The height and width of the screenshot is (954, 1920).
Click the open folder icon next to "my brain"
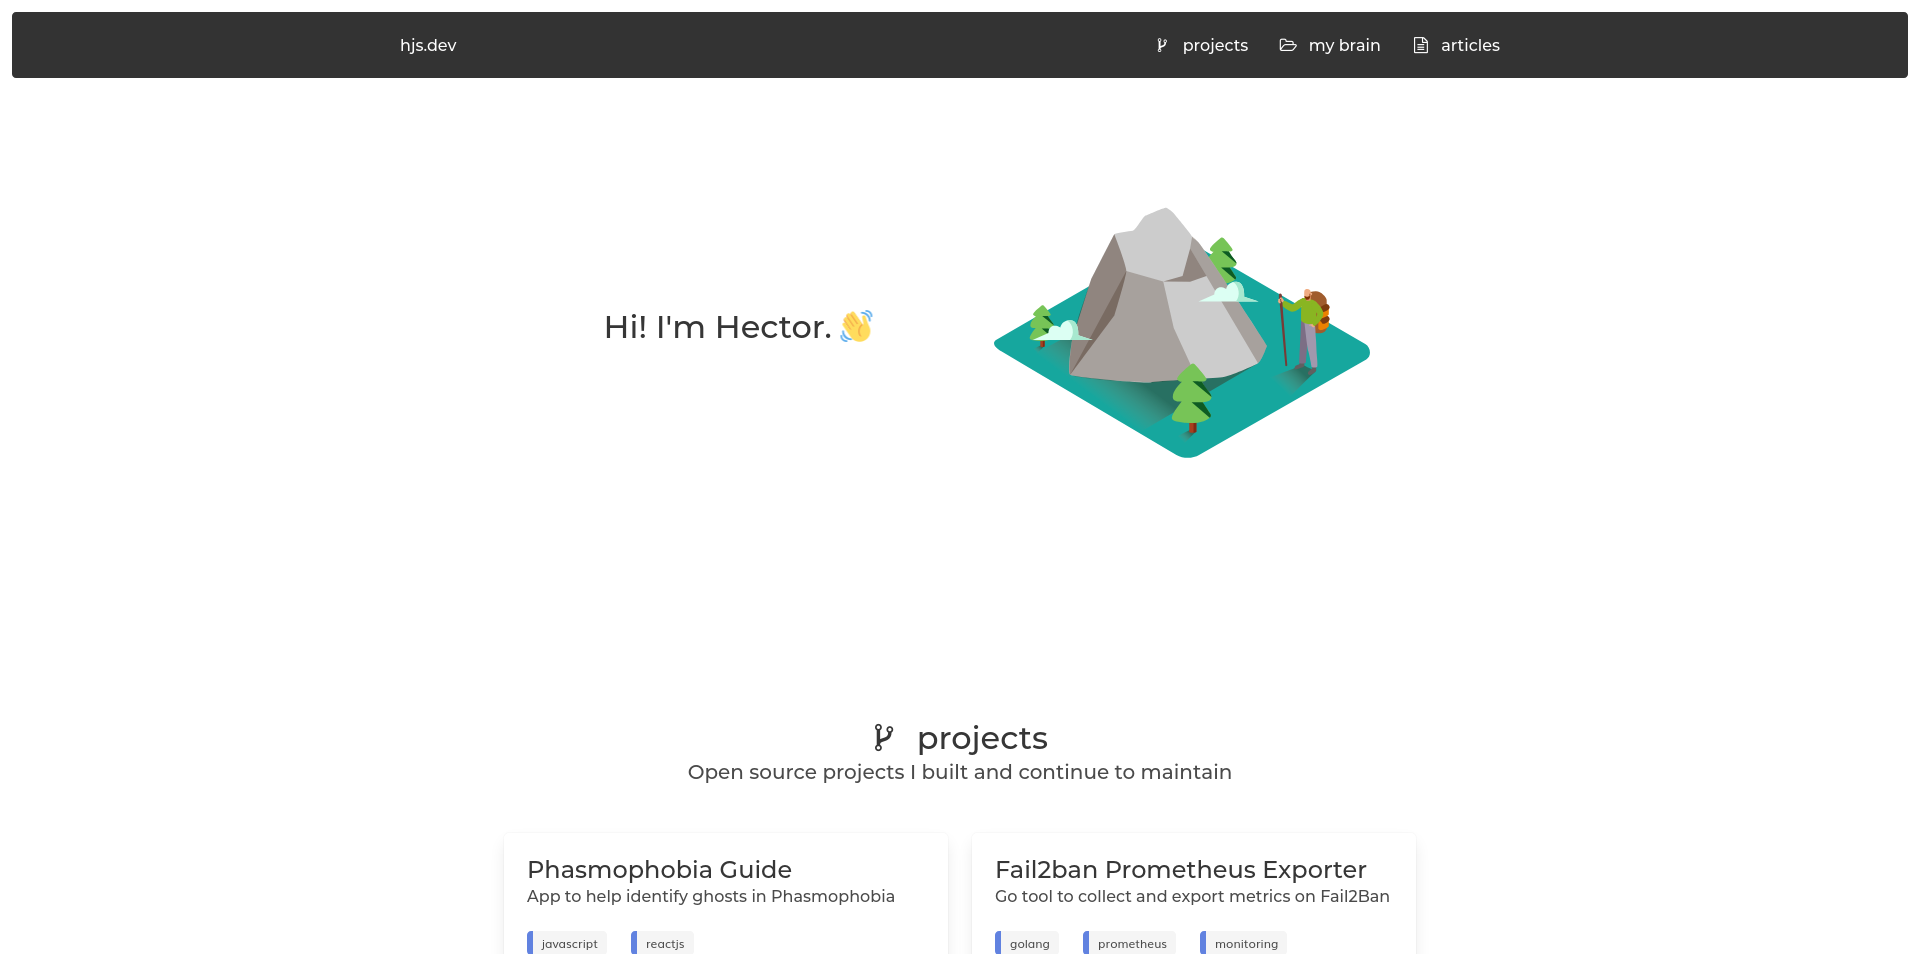point(1287,45)
